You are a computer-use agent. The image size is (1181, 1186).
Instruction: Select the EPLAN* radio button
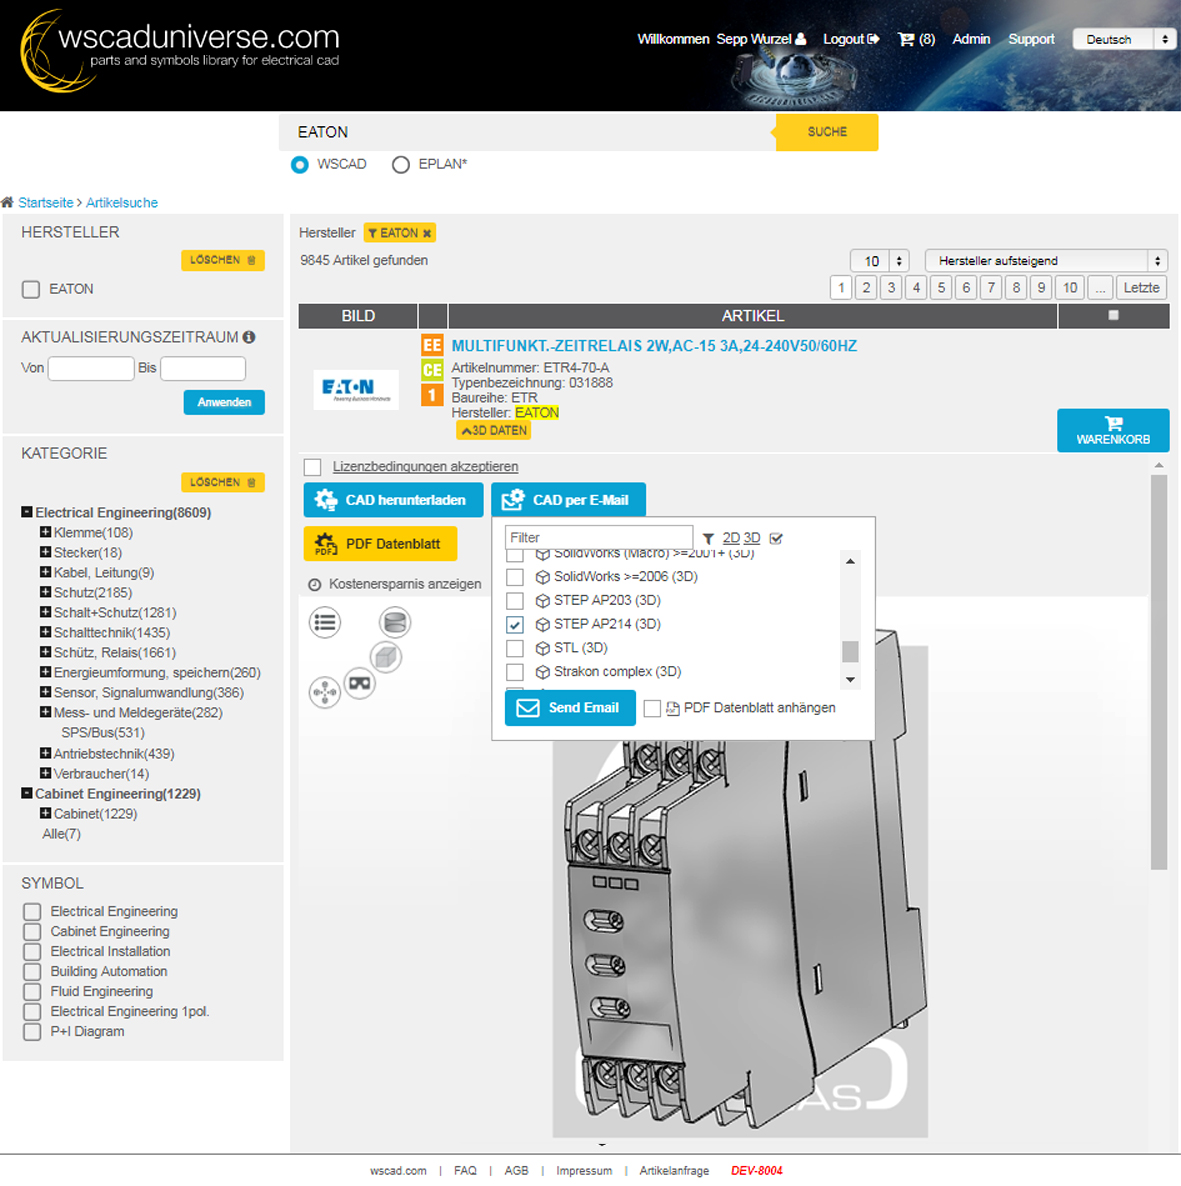click(401, 164)
